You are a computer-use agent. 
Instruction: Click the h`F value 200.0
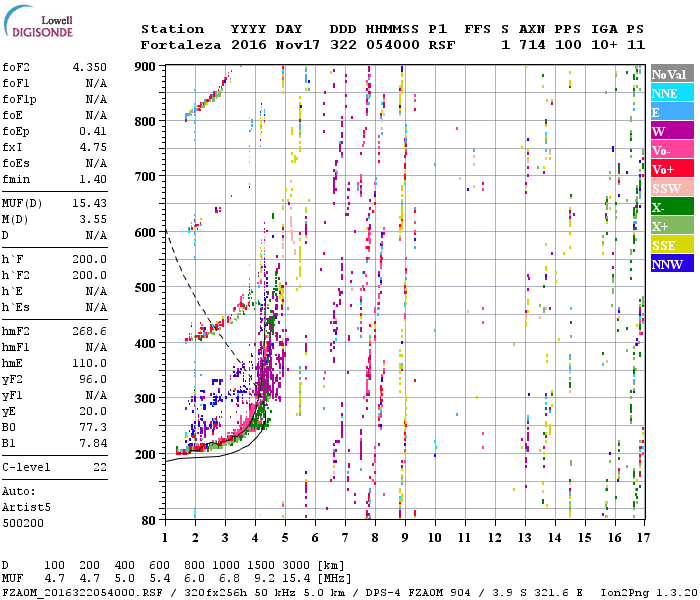coord(90,259)
